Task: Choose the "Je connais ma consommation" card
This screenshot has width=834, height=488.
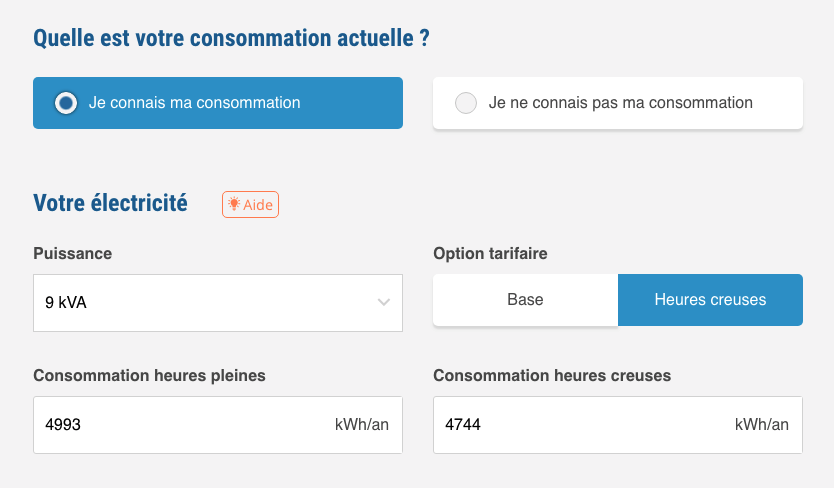Action: [218, 103]
